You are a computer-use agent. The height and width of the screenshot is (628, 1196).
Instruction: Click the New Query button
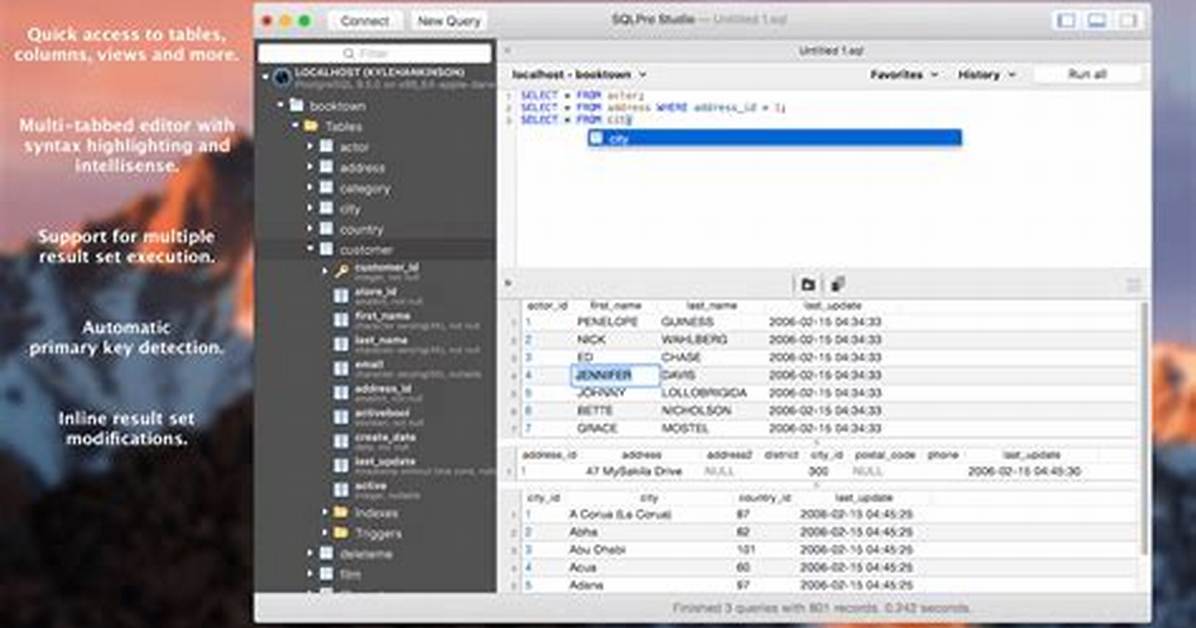(x=448, y=21)
